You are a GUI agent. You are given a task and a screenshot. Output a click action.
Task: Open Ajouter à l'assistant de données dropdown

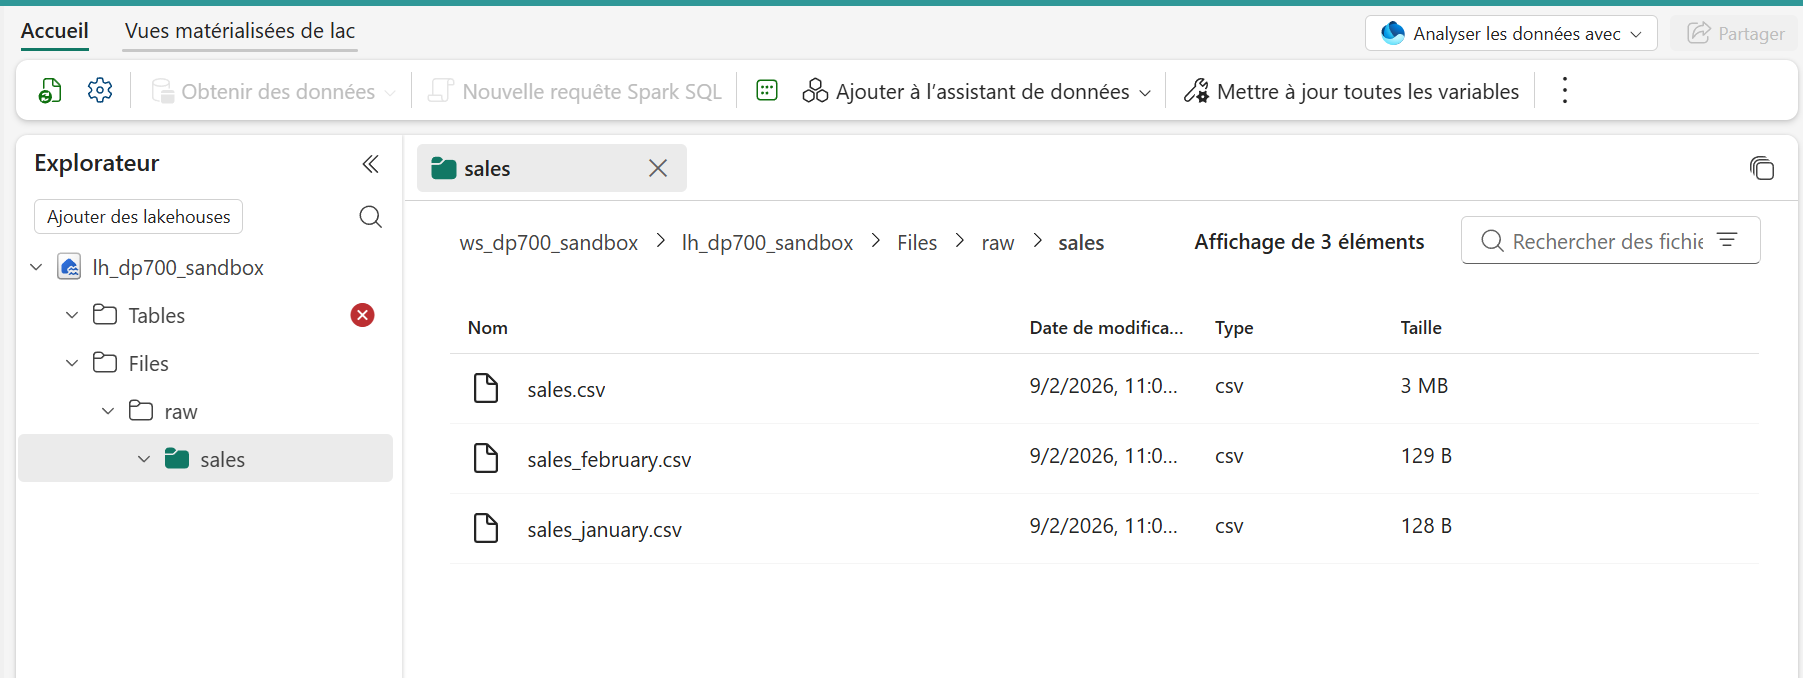976,91
